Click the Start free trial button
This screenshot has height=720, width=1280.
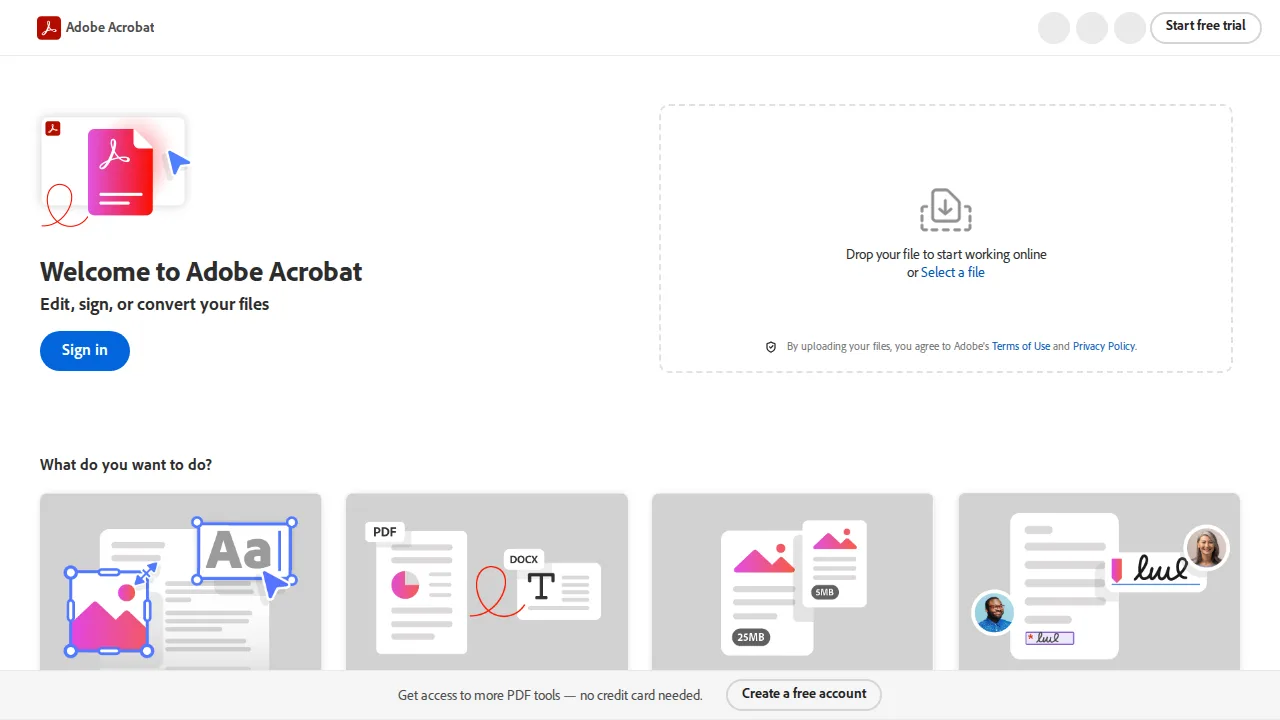(x=1205, y=26)
